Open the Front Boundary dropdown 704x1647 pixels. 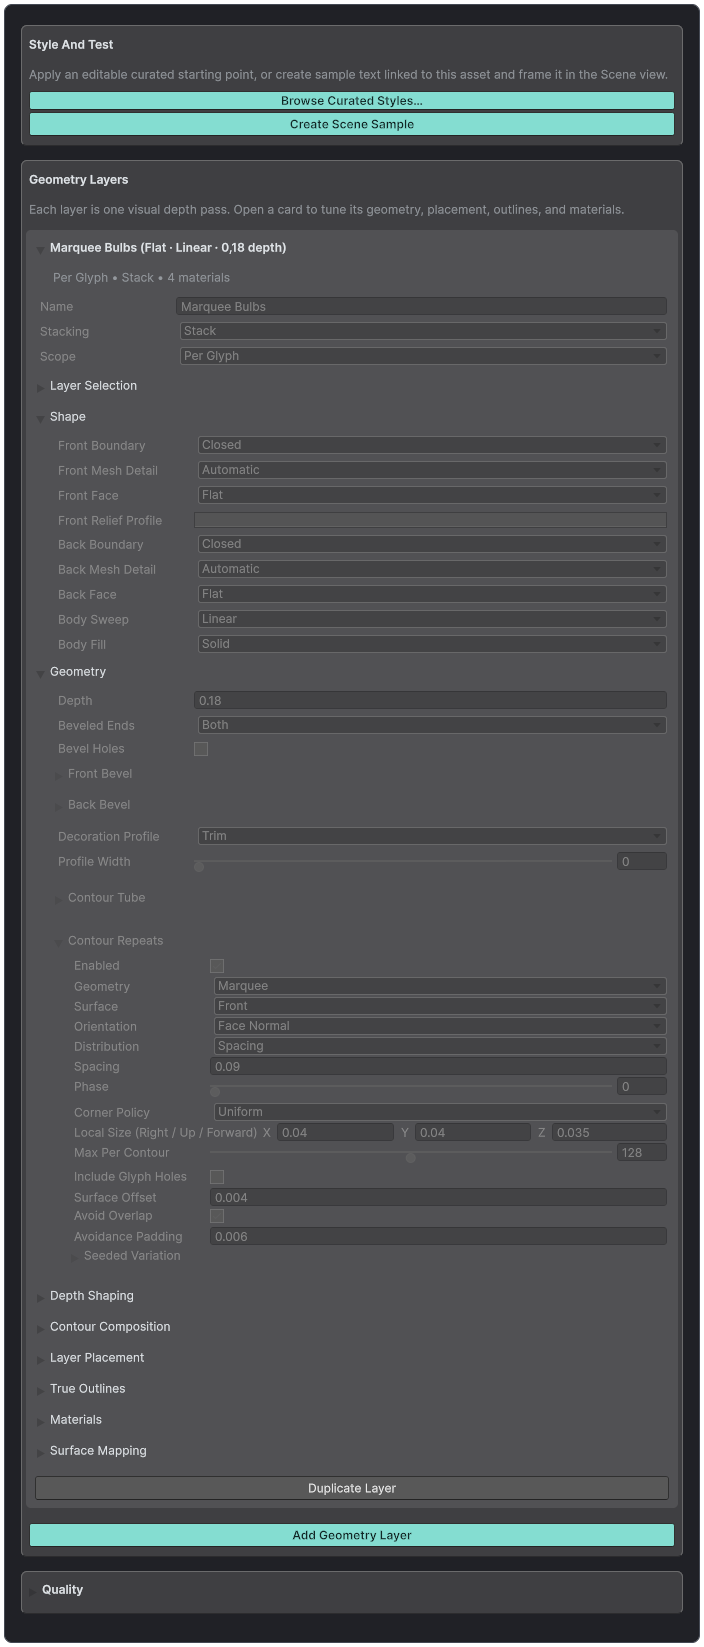[432, 445]
